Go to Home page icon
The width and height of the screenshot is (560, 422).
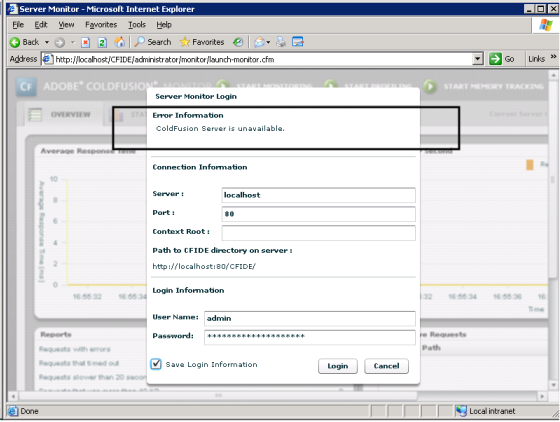click(x=120, y=42)
